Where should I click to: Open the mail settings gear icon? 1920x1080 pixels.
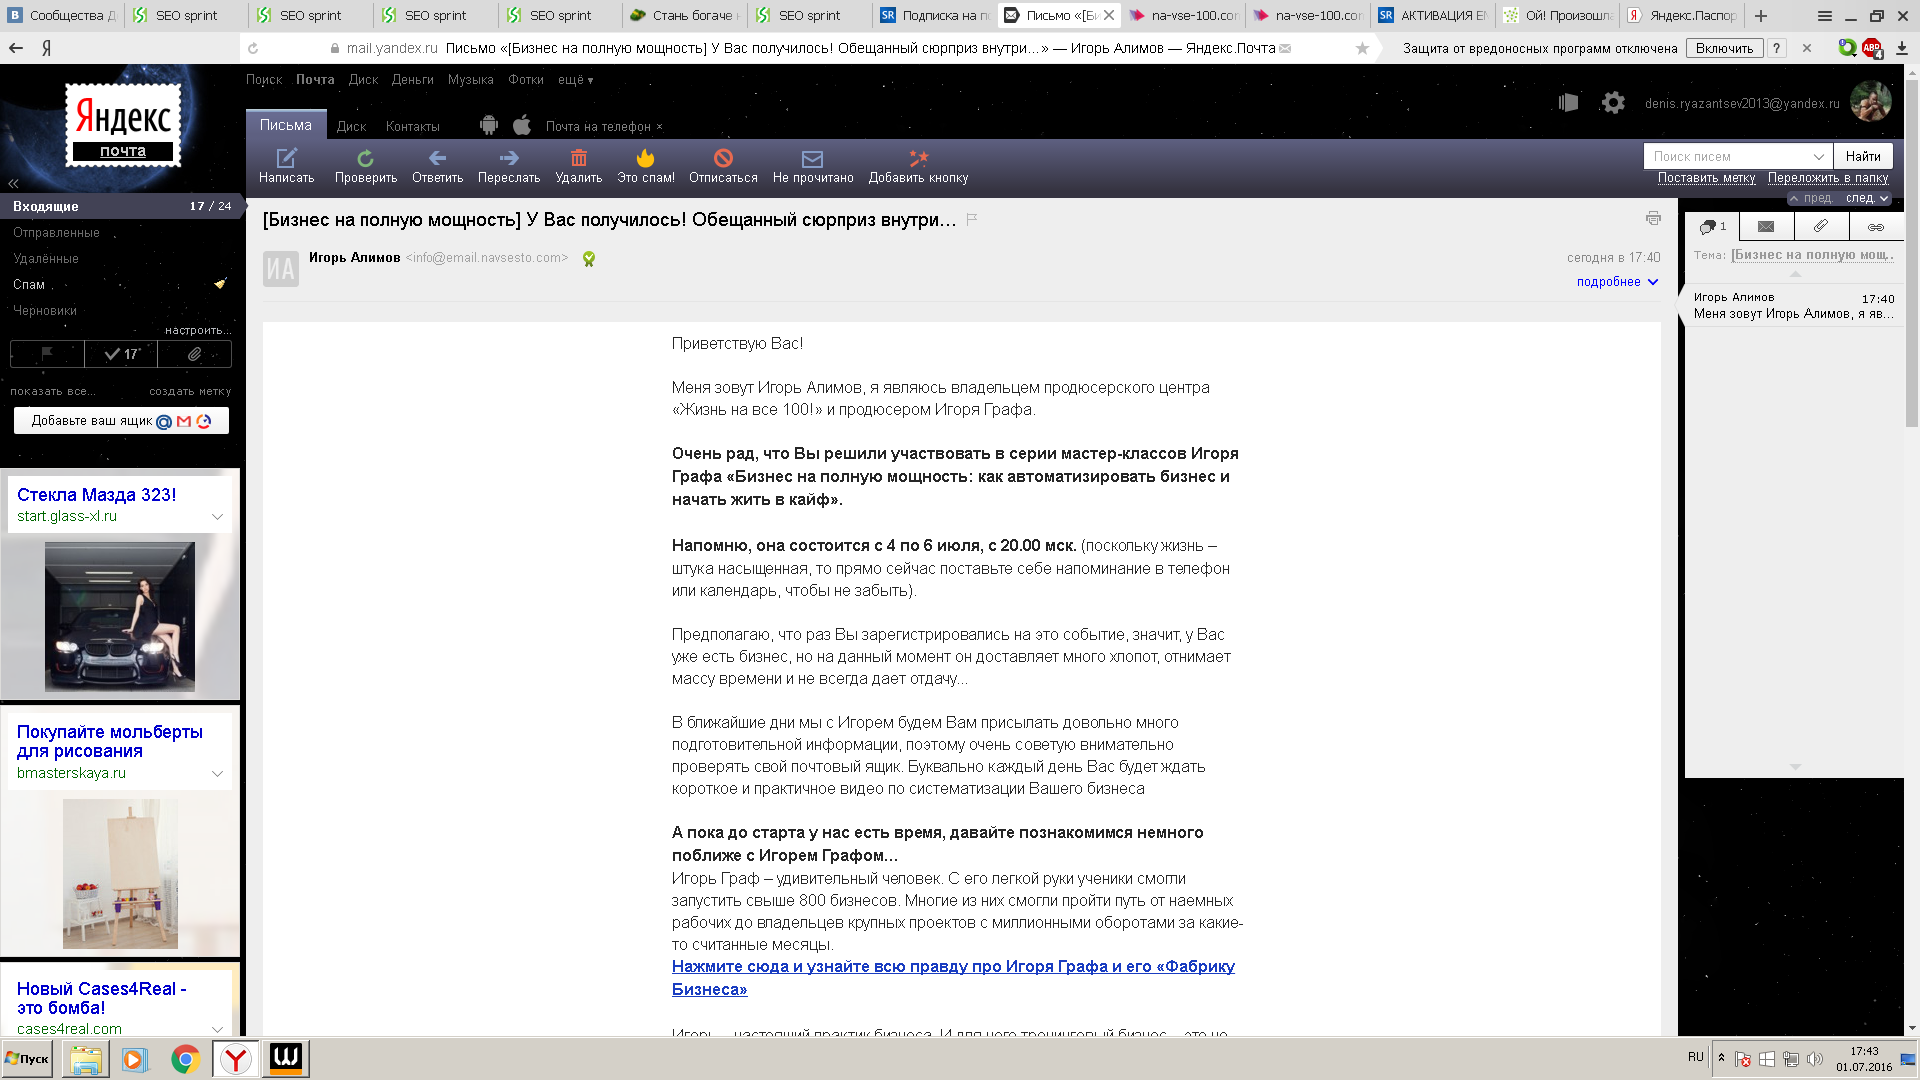(1612, 102)
